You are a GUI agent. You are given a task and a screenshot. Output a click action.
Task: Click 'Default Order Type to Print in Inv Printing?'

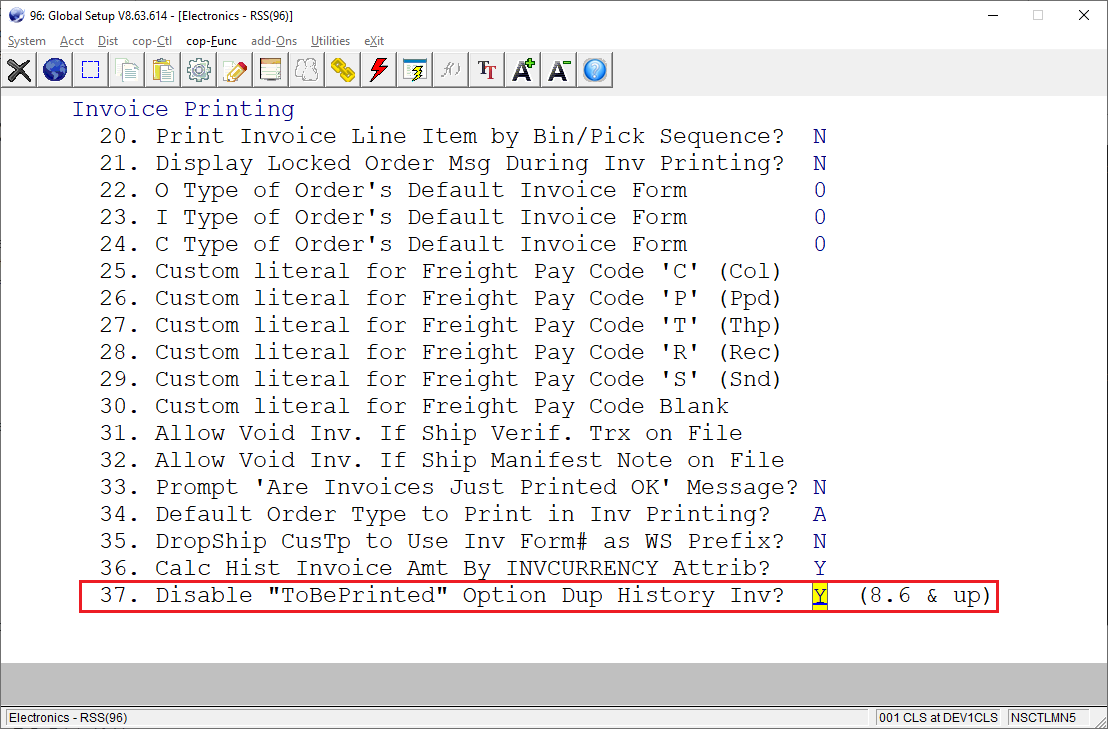463,514
